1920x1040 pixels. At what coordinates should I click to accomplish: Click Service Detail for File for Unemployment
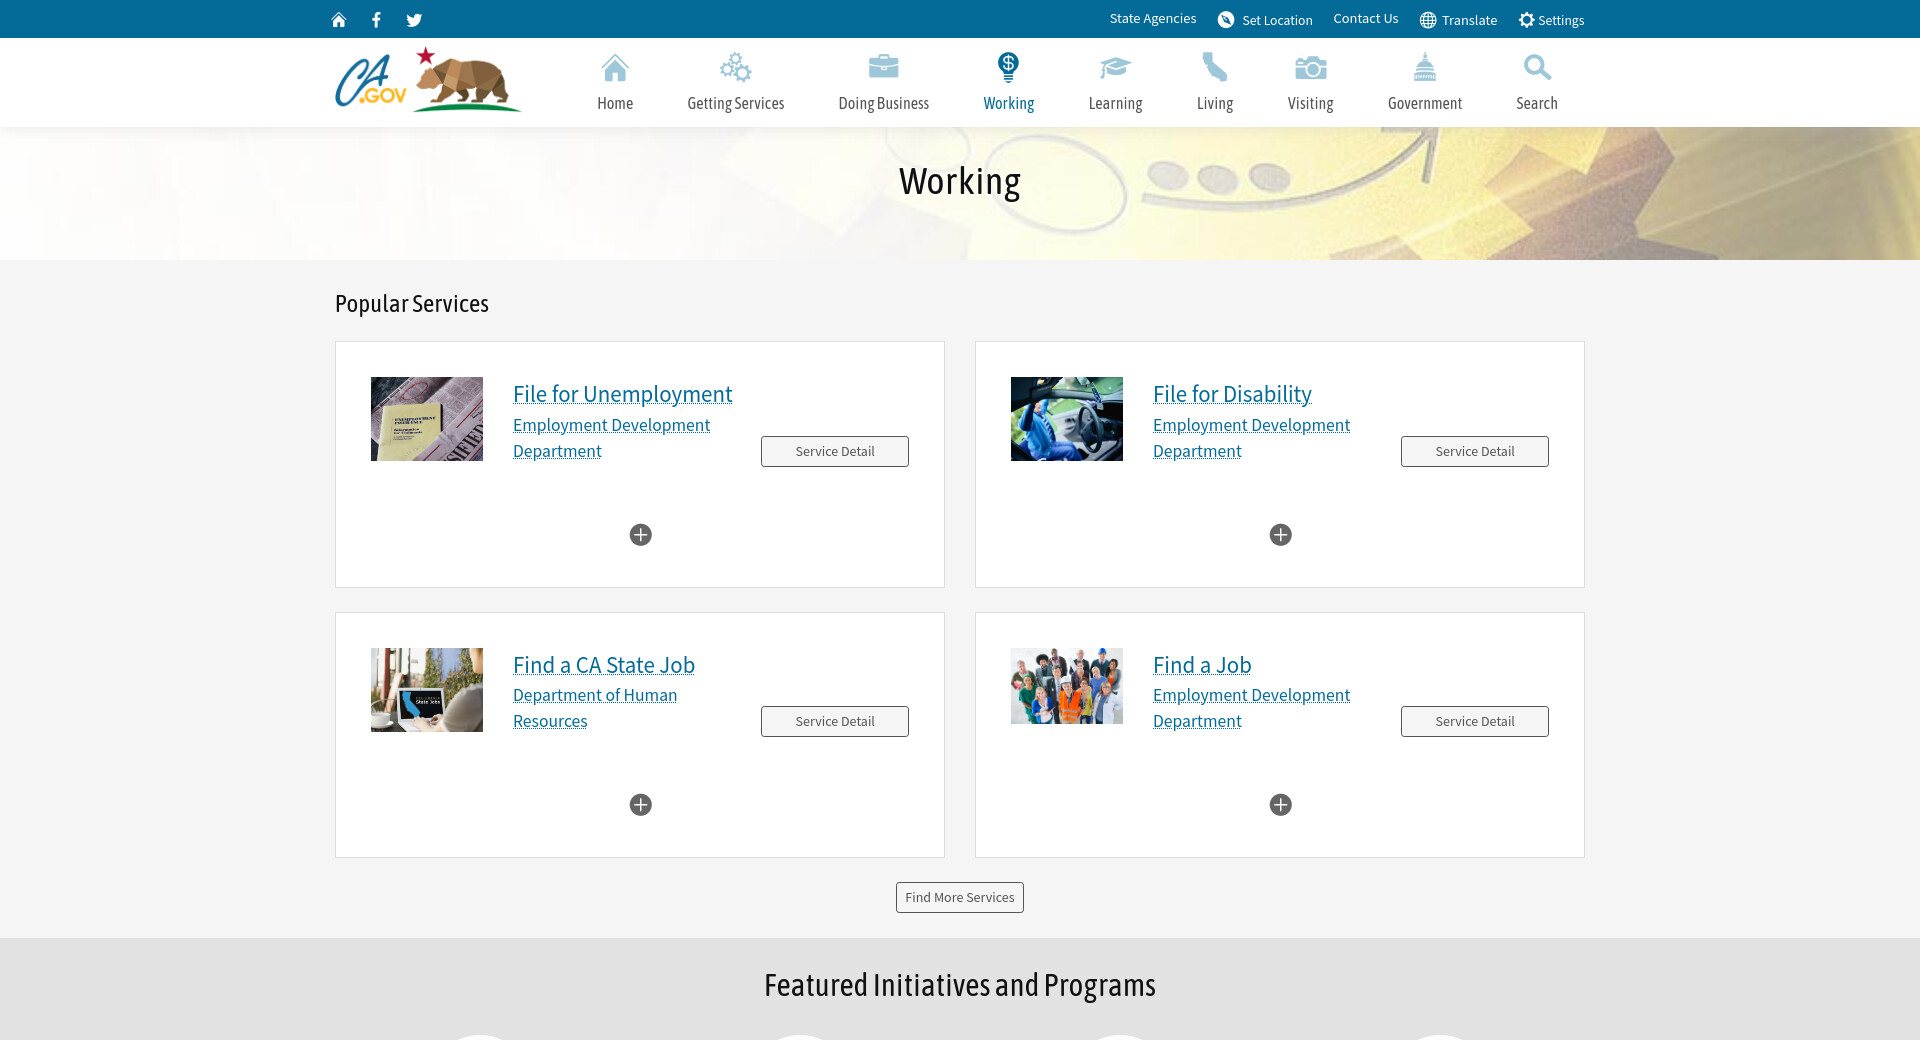tap(834, 452)
